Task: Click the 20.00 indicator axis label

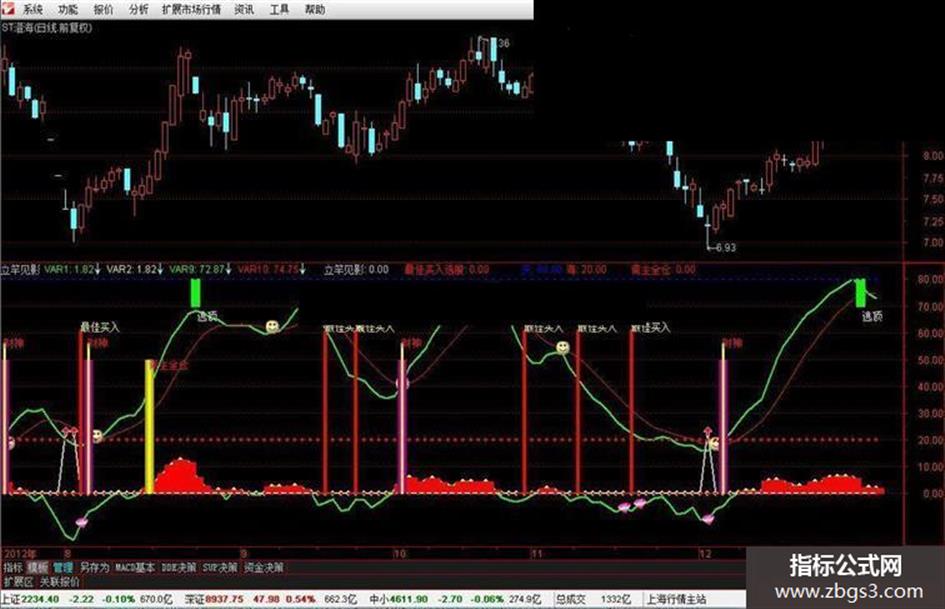Action: (930, 440)
